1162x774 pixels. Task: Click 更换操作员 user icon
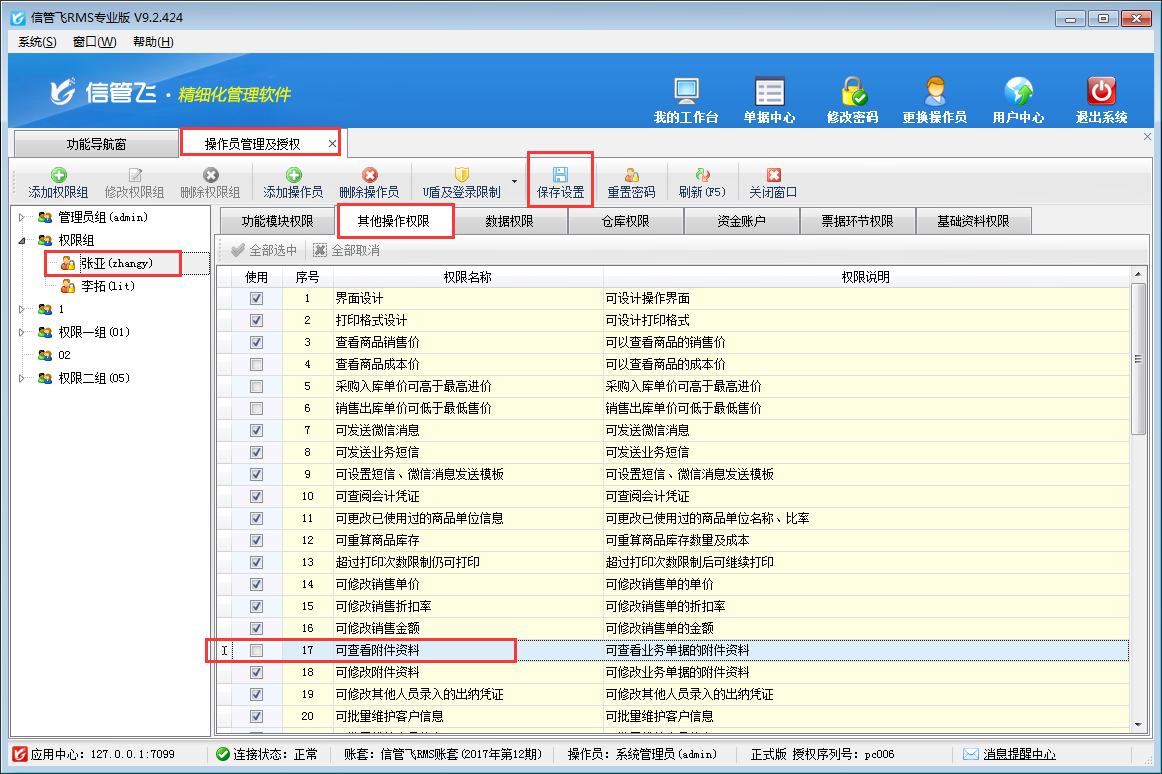click(x=934, y=92)
